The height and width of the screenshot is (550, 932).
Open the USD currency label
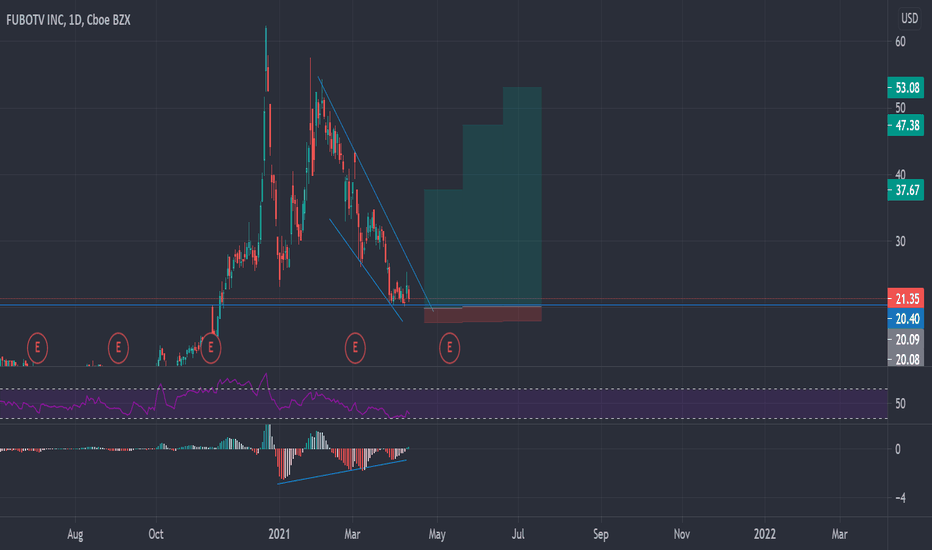tap(909, 18)
